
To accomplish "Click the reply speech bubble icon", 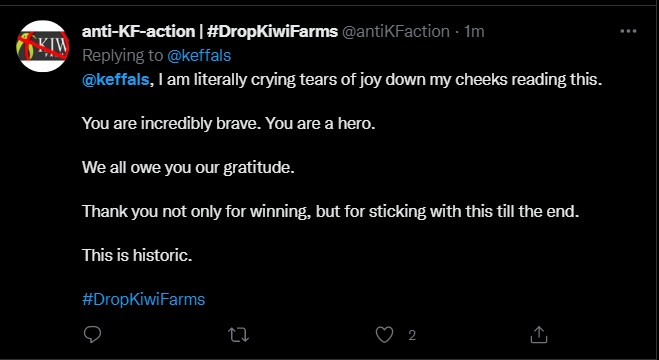I will click(x=92, y=335).
